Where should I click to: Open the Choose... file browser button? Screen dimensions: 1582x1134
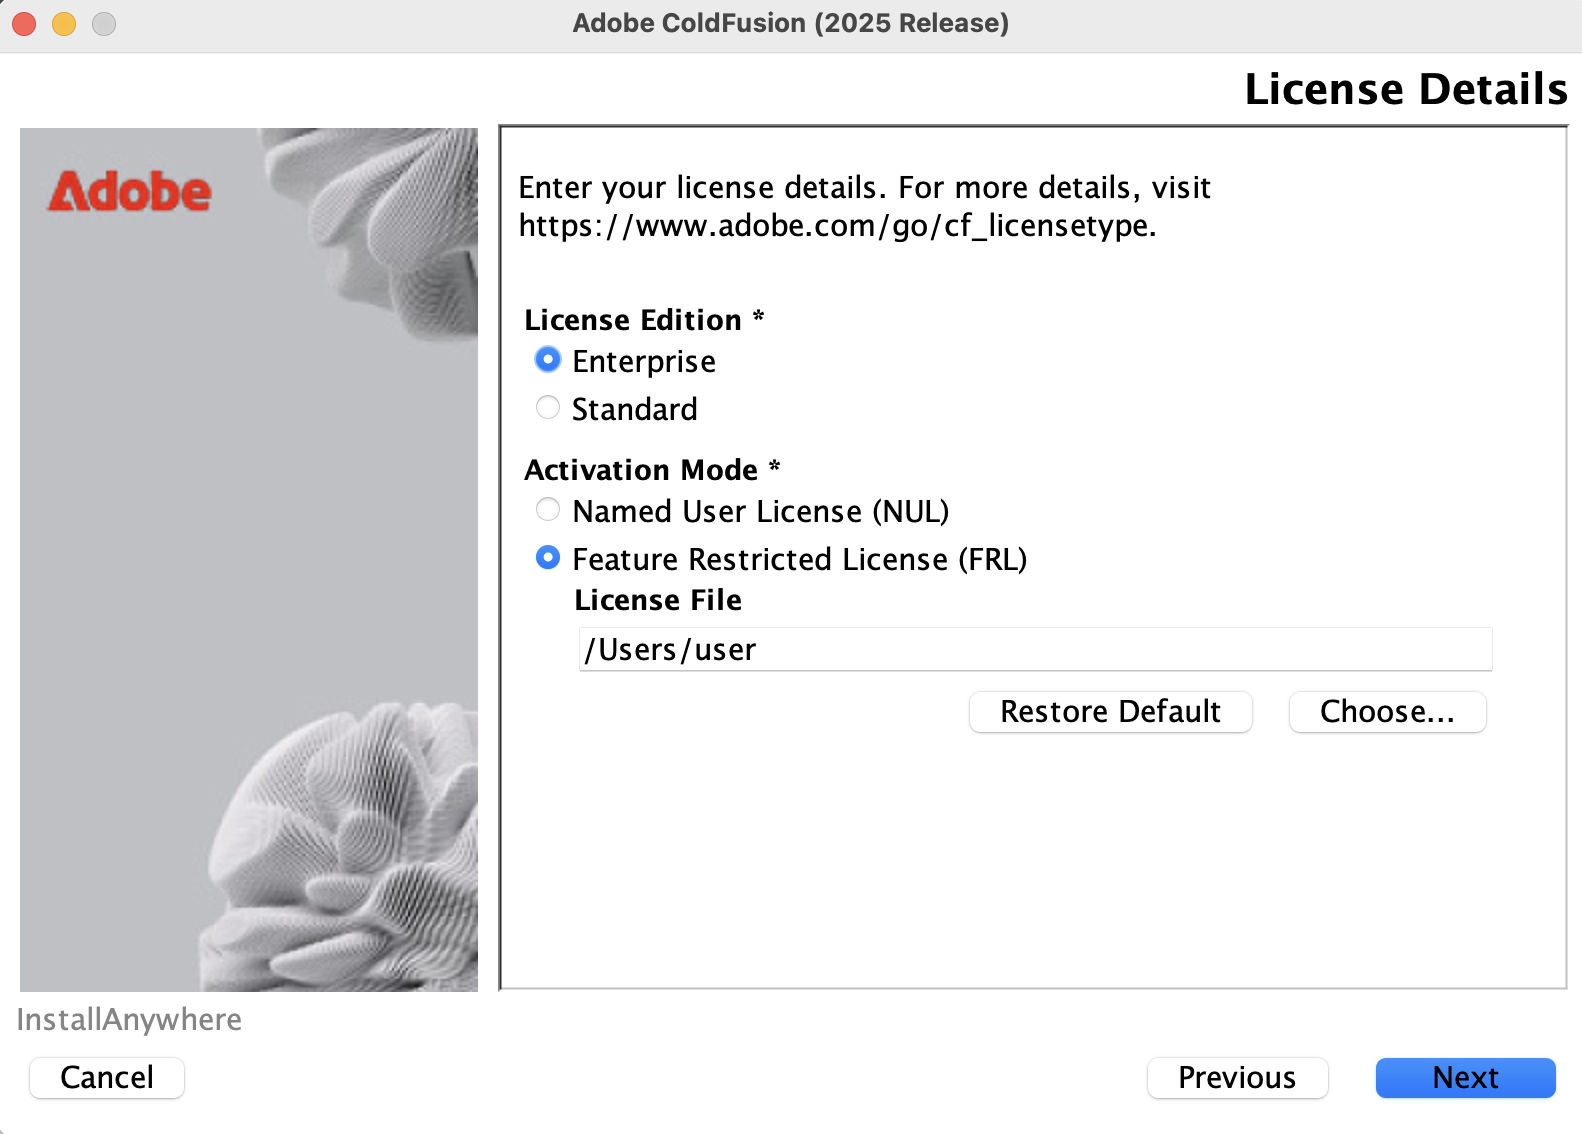1387,712
